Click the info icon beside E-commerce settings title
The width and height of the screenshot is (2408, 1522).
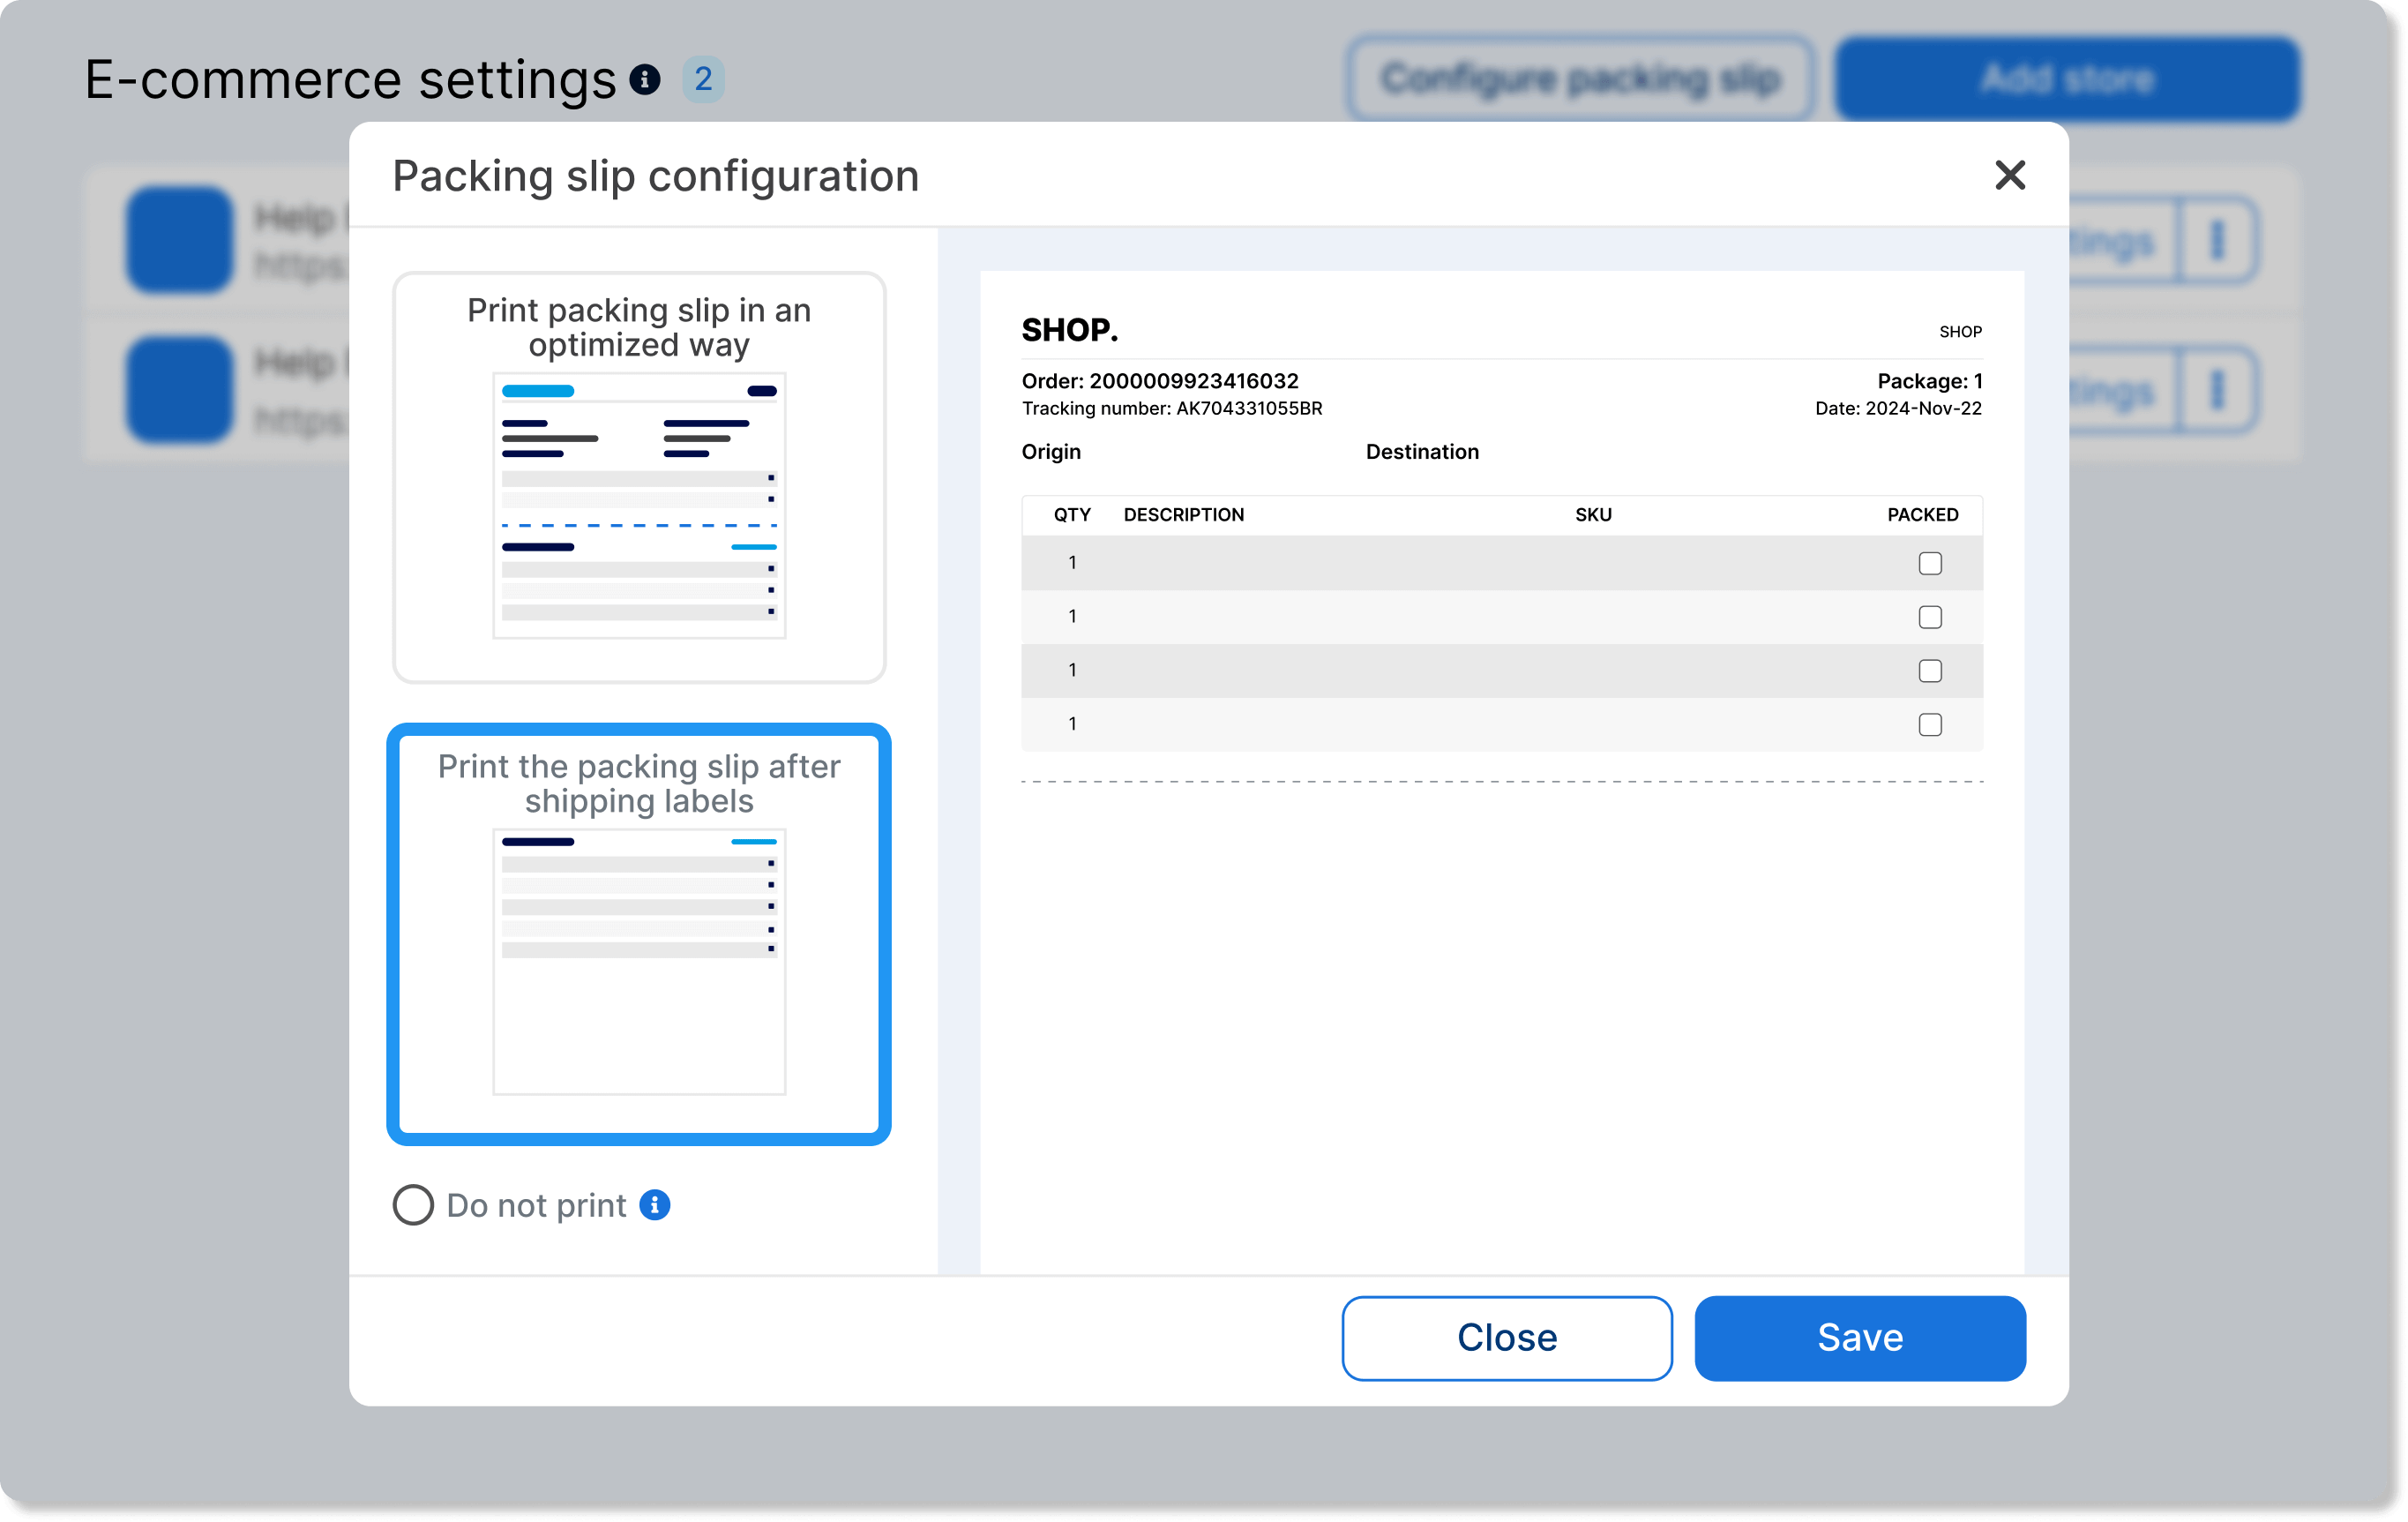[x=645, y=79]
